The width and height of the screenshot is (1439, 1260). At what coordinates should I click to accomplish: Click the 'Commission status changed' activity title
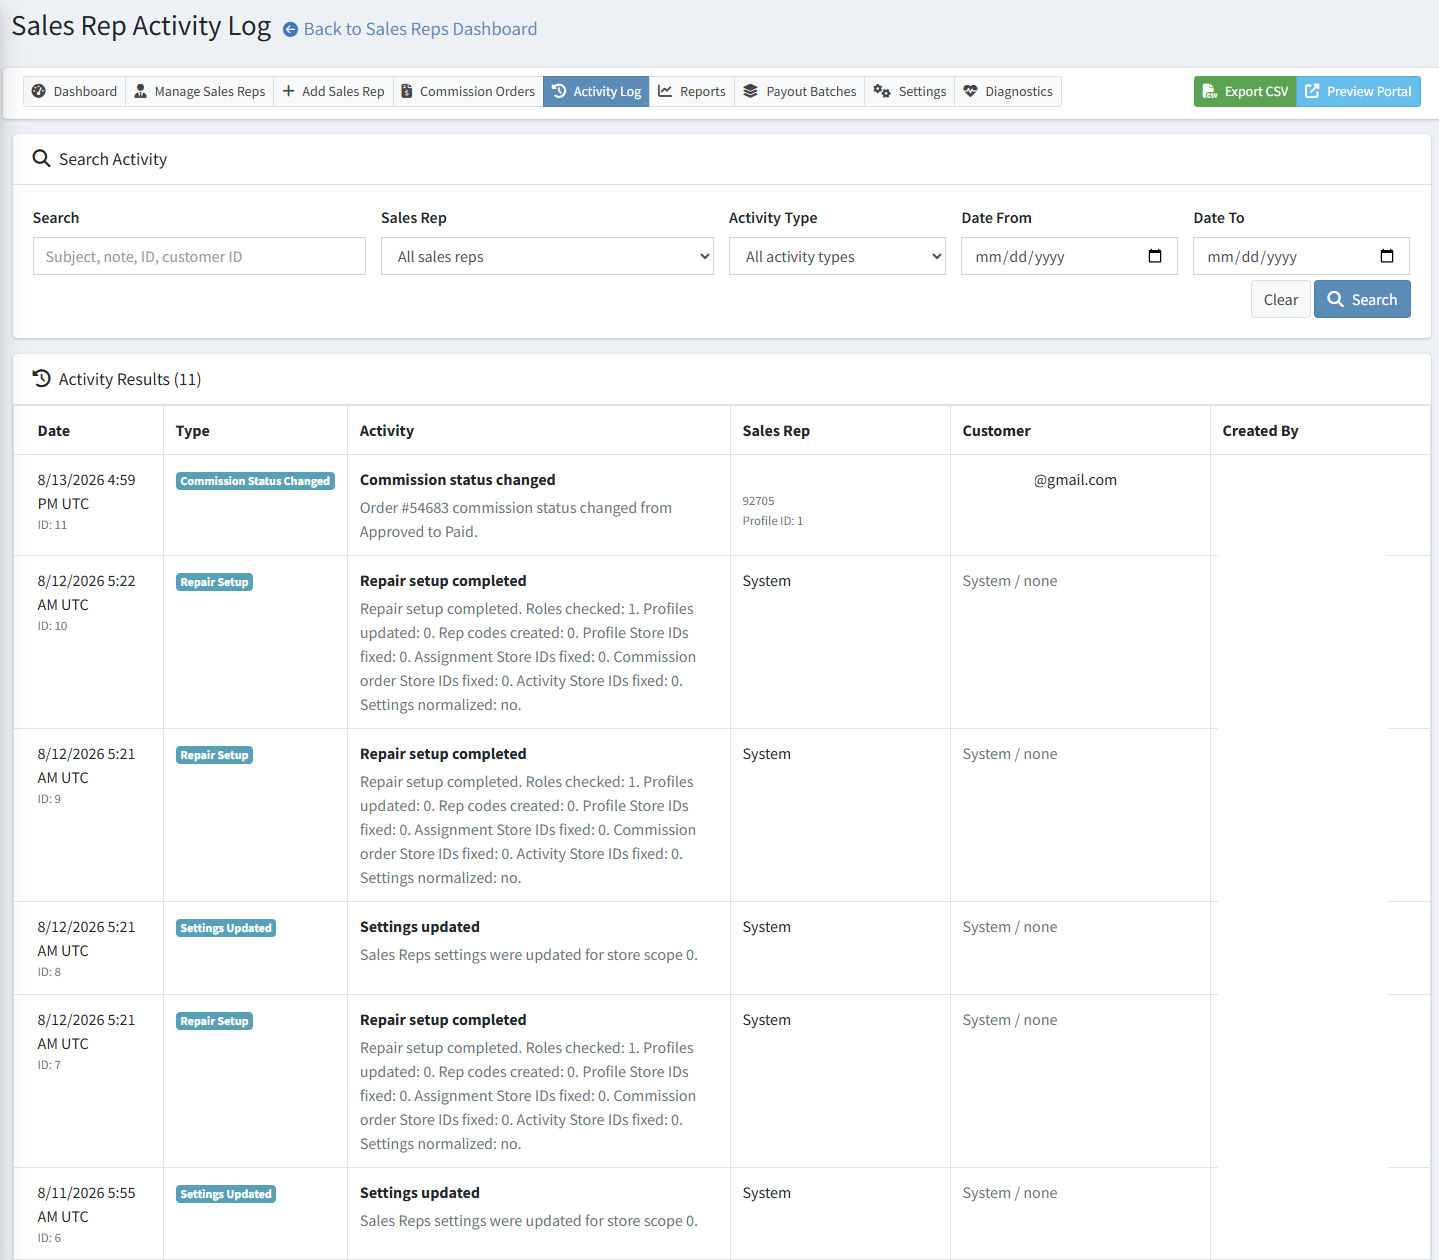[x=458, y=480]
